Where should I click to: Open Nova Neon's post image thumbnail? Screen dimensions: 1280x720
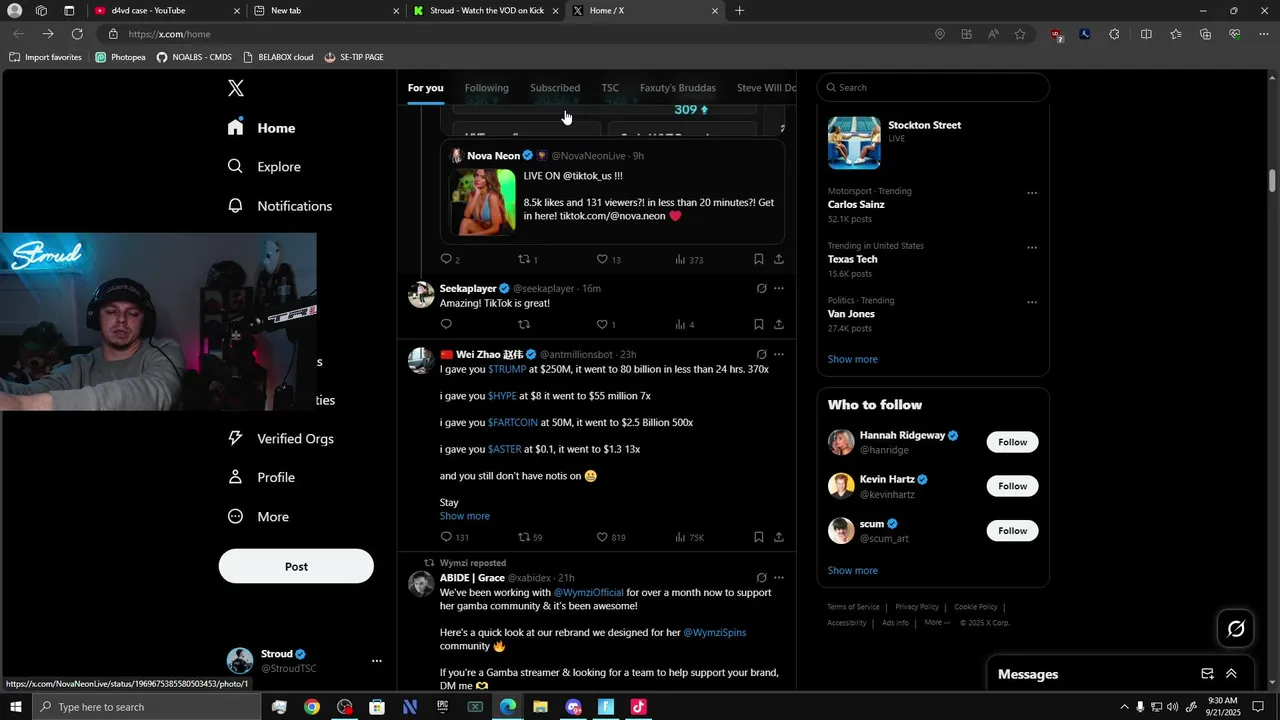click(x=483, y=201)
